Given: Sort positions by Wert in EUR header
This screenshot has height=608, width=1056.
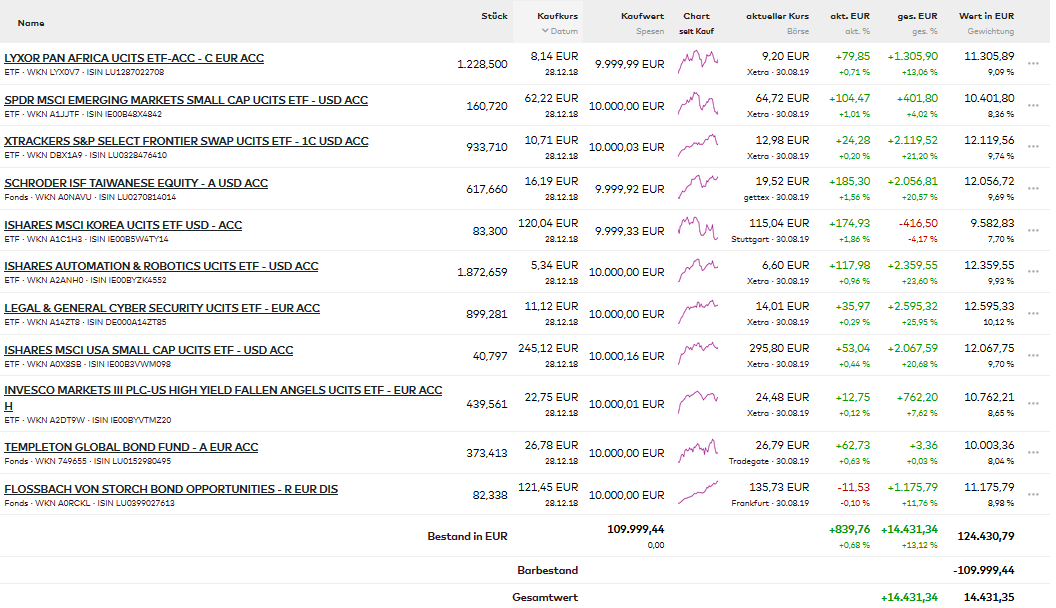Looking at the screenshot, I should tap(986, 16).
